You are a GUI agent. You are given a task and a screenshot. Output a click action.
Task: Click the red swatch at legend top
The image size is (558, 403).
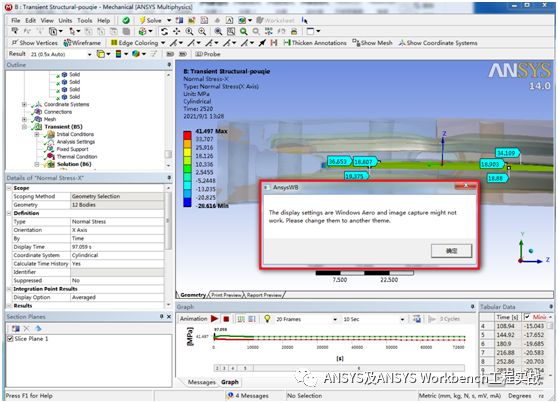187,135
